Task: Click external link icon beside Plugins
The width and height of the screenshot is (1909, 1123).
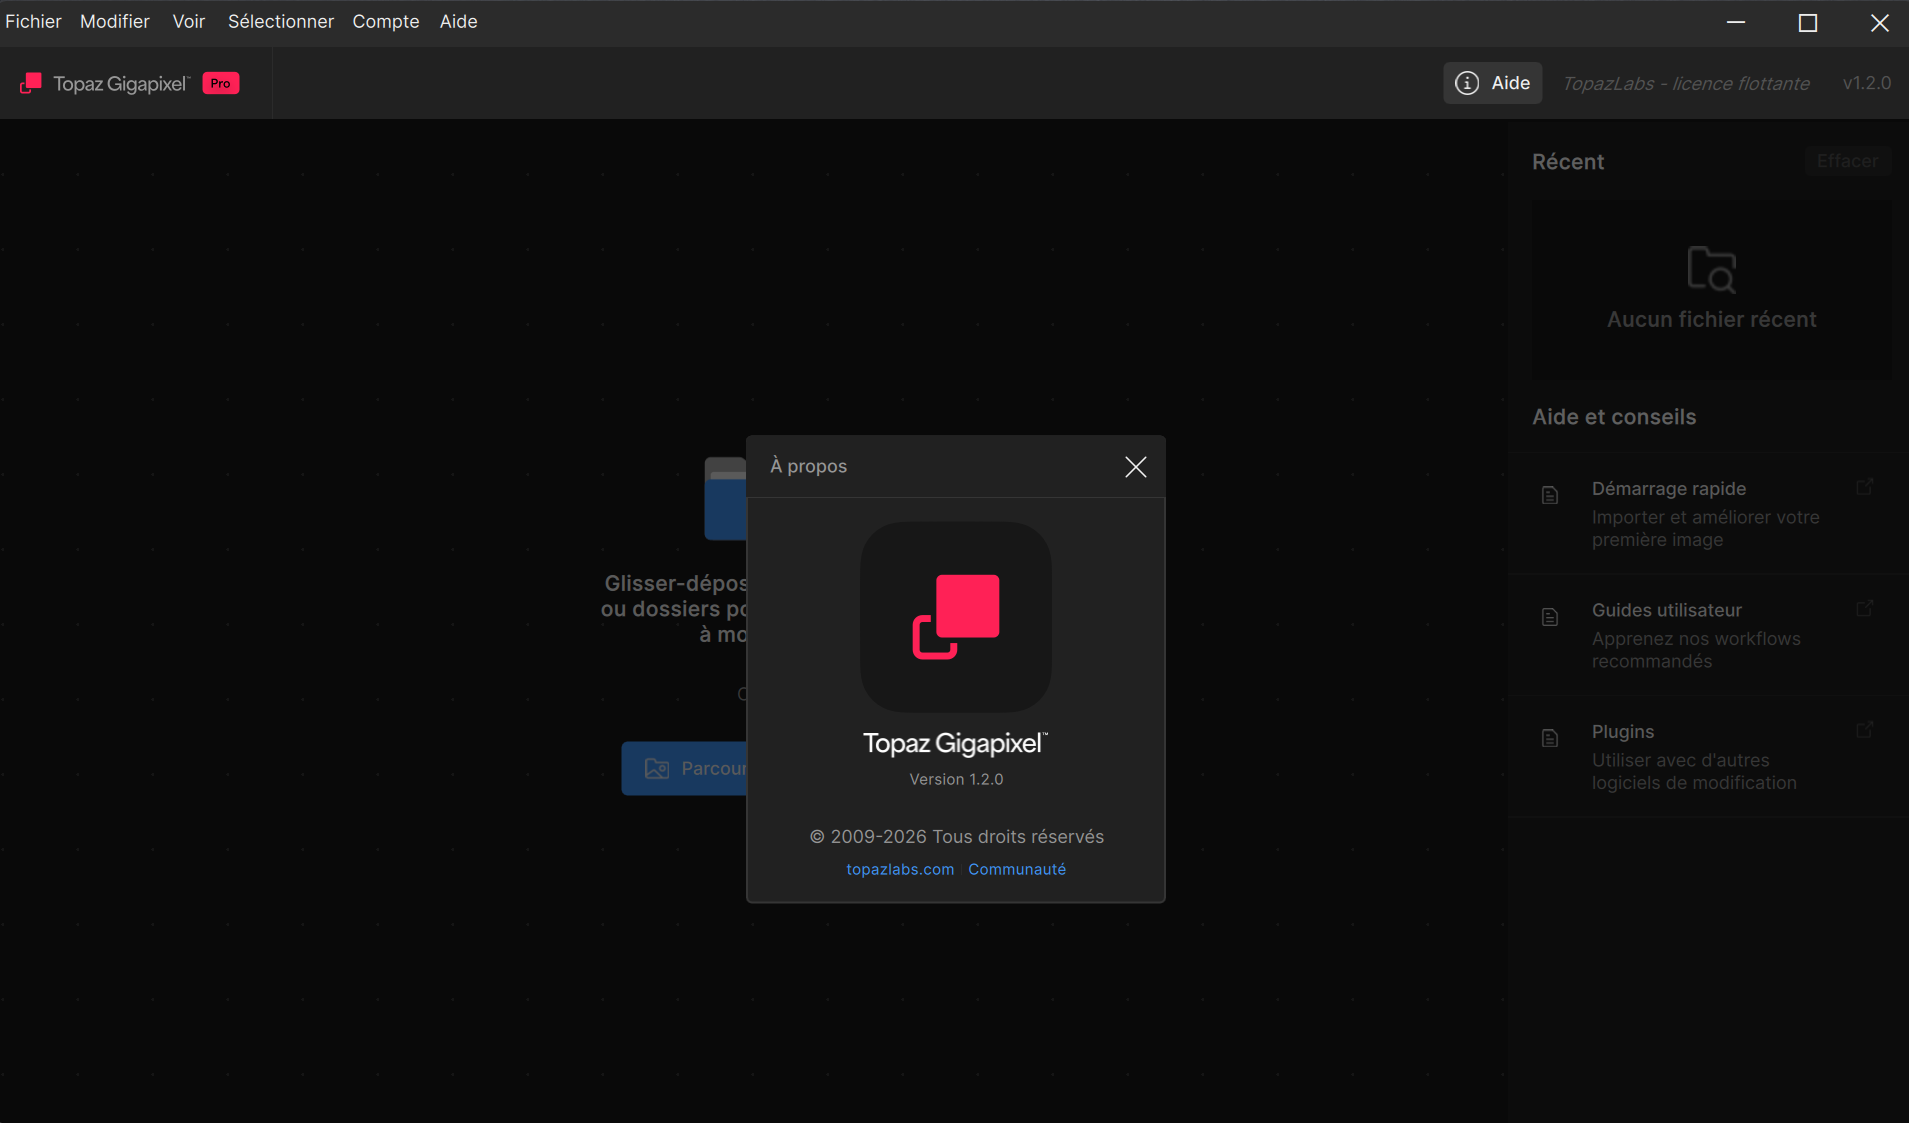Action: [1865, 729]
